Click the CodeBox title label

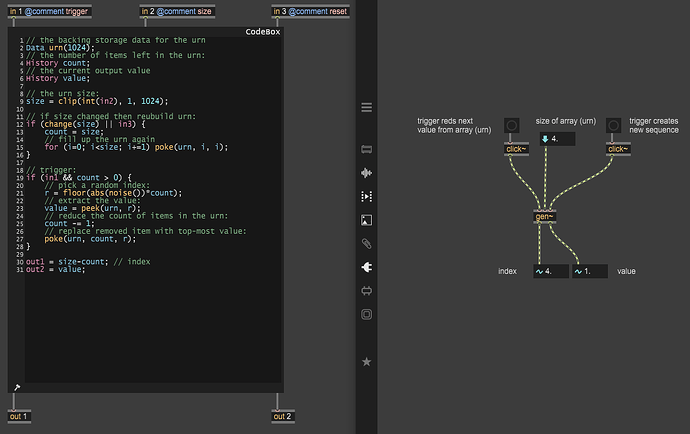pos(263,32)
